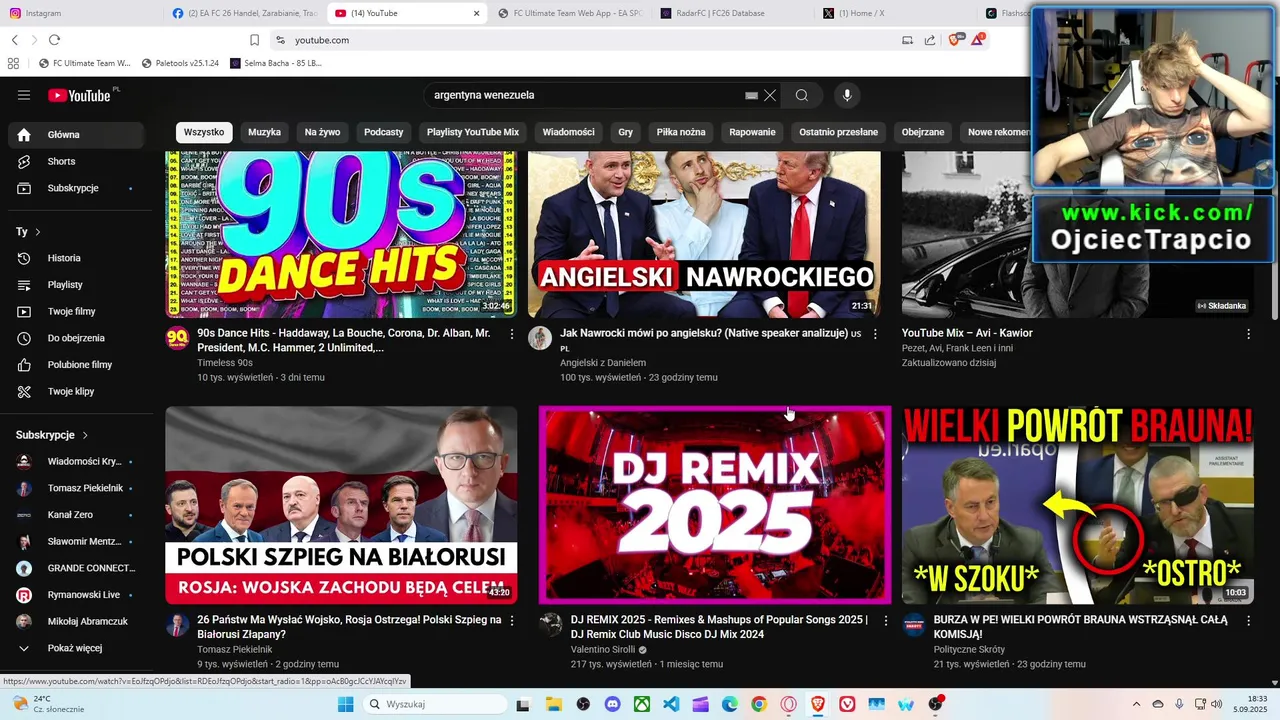
Task: Select the Rapowanie filter chip
Action: tap(752, 132)
